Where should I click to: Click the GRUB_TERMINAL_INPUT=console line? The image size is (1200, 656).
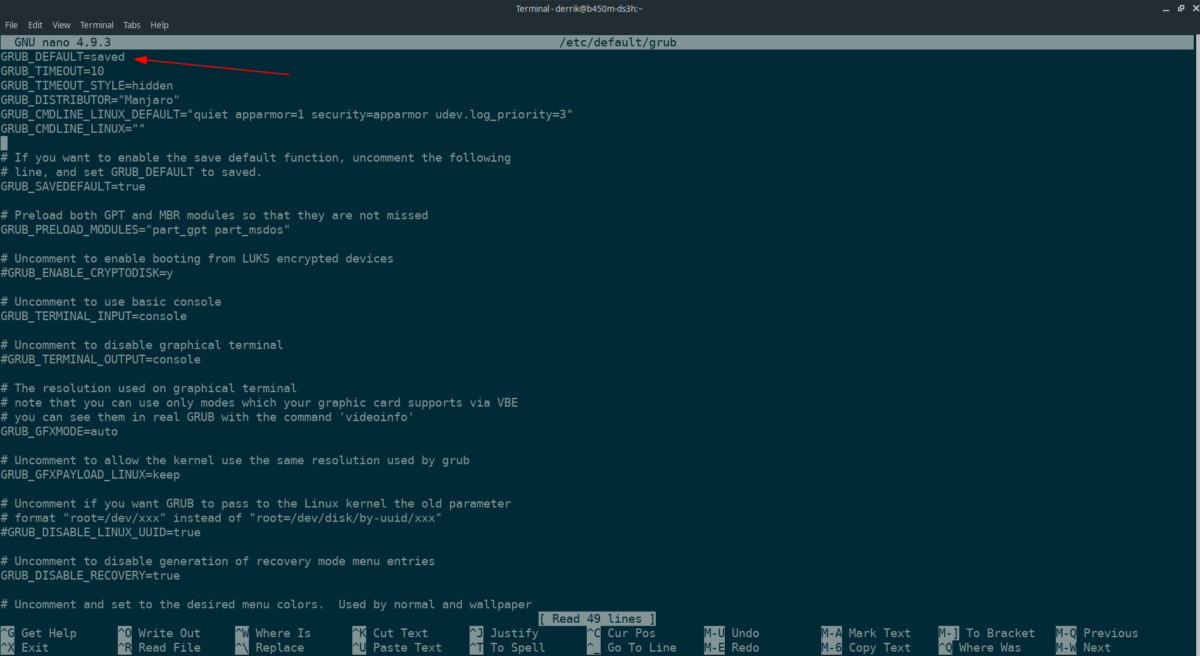(94, 316)
